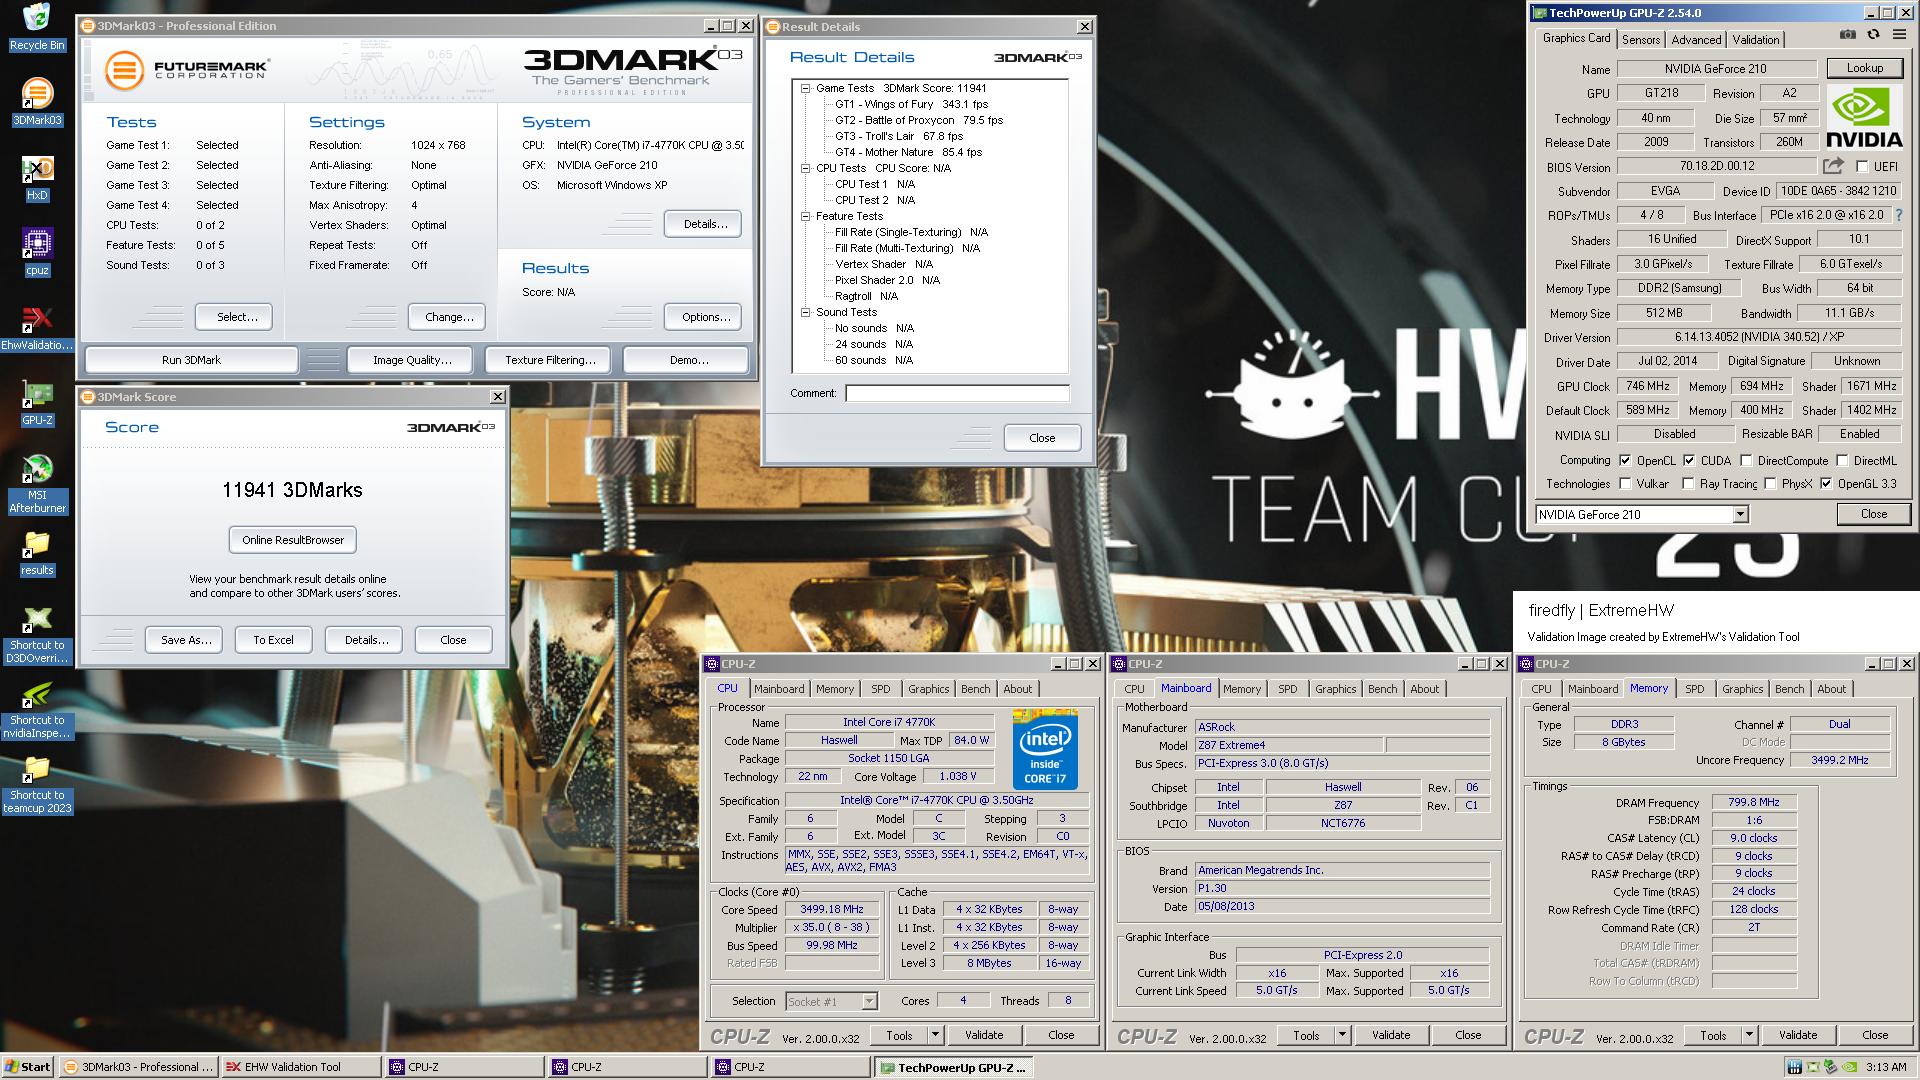Select the D3DOverrider shortcut icon
The height and width of the screenshot is (1080, 1920).
tap(37, 634)
